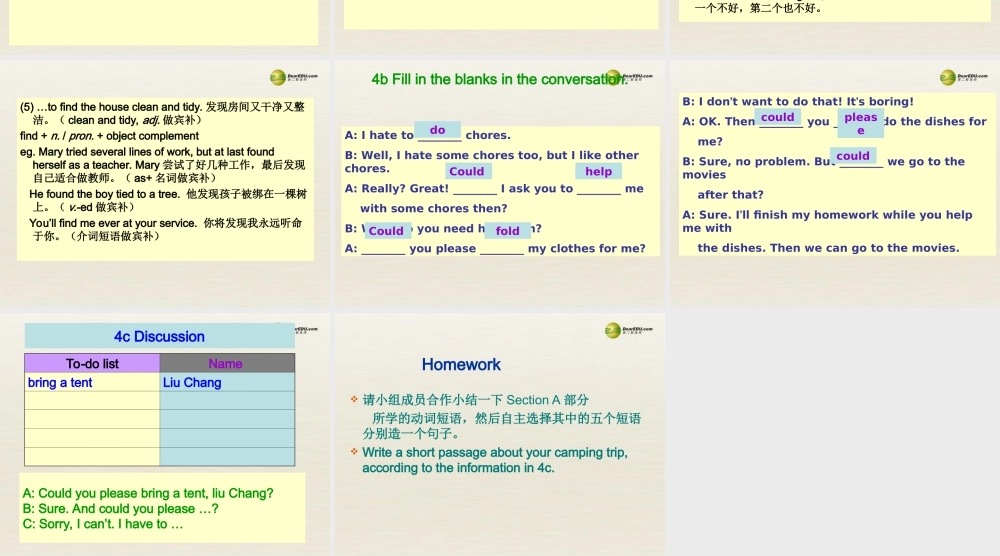Image resolution: width=1000 pixels, height=556 pixels.
Task: Click the 'bring a tent' table cell
Action: [92, 382]
